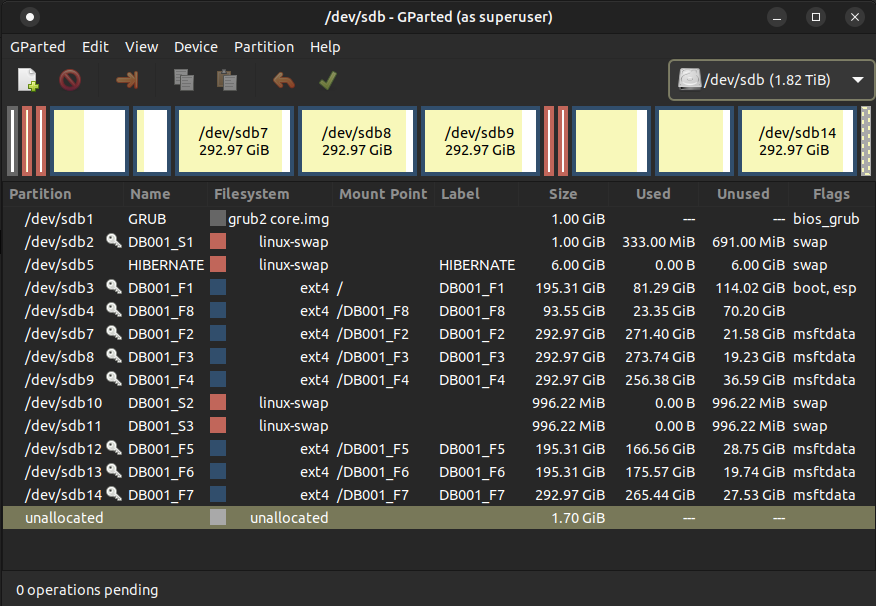Click the Undo last operation icon
This screenshot has width=876, height=606.
click(284, 80)
